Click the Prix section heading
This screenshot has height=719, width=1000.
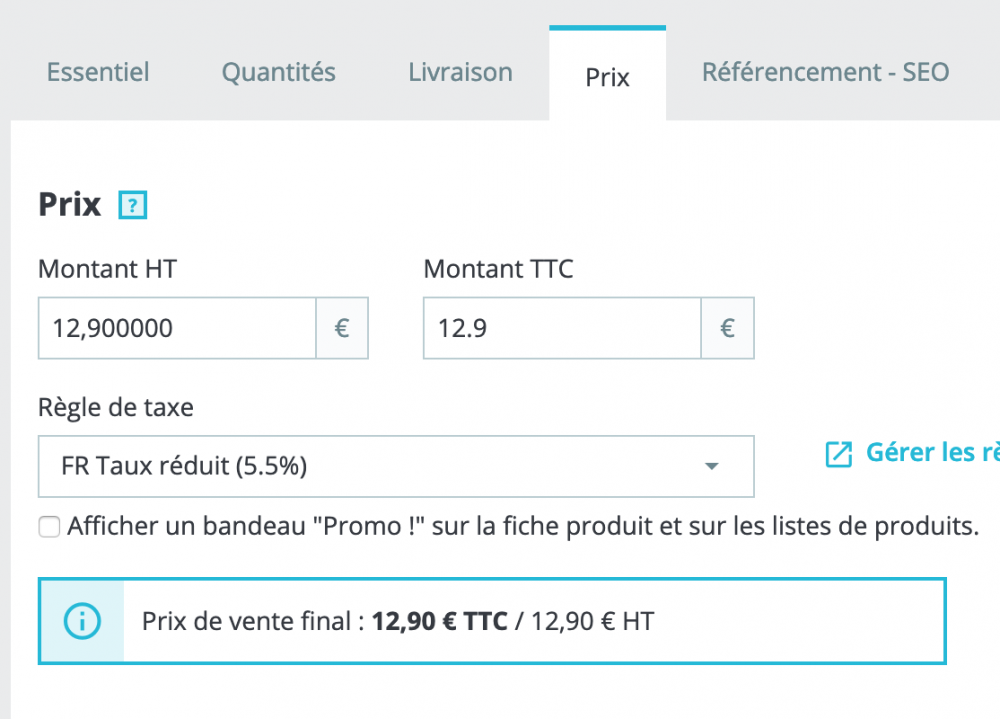point(70,205)
